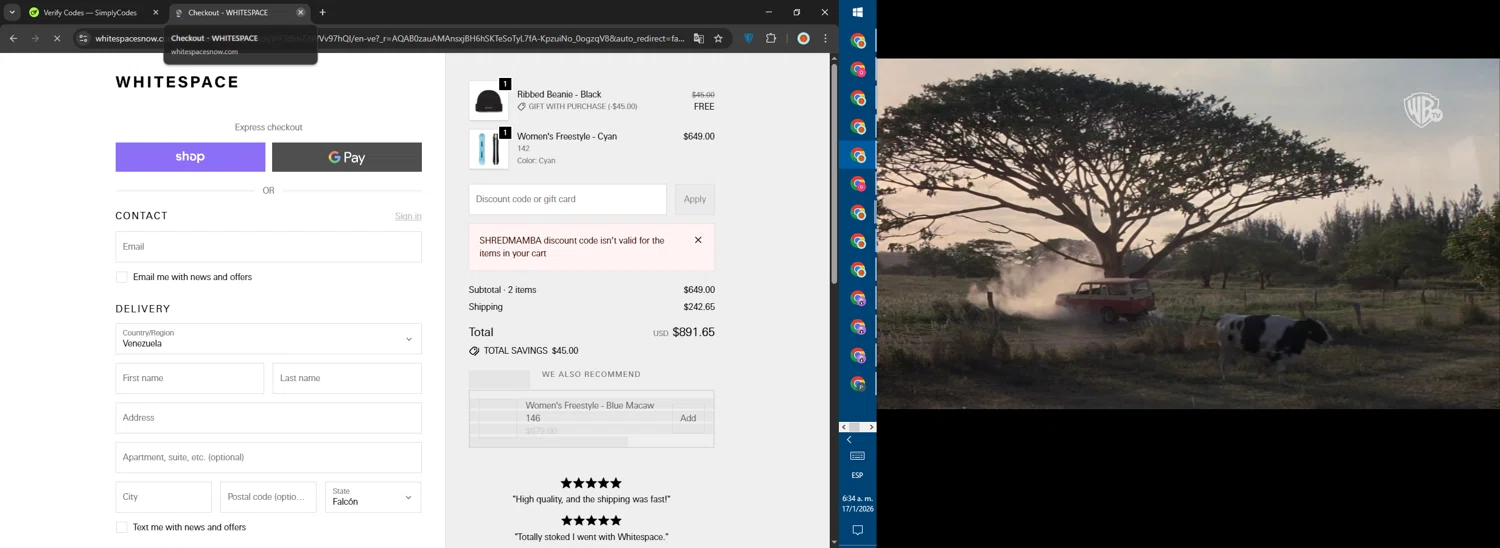Click the Shipping cost $242.65
Screen dimensions: 1500x548
coord(699,307)
